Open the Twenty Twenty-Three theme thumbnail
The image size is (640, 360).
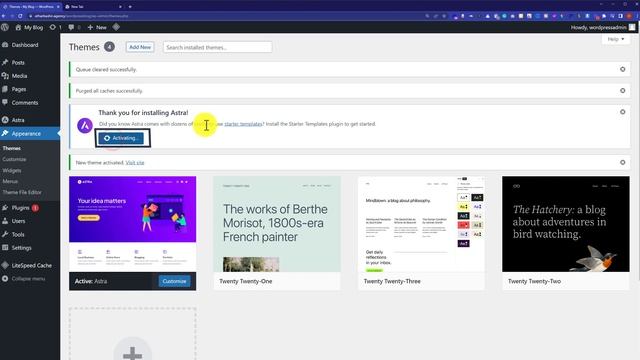click(x=421, y=224)
